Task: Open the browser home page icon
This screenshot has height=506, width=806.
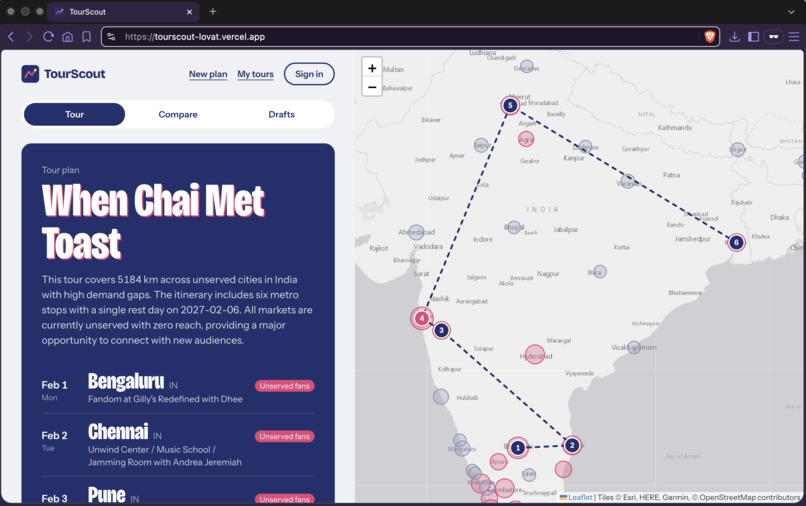Action: coord(67,37)
